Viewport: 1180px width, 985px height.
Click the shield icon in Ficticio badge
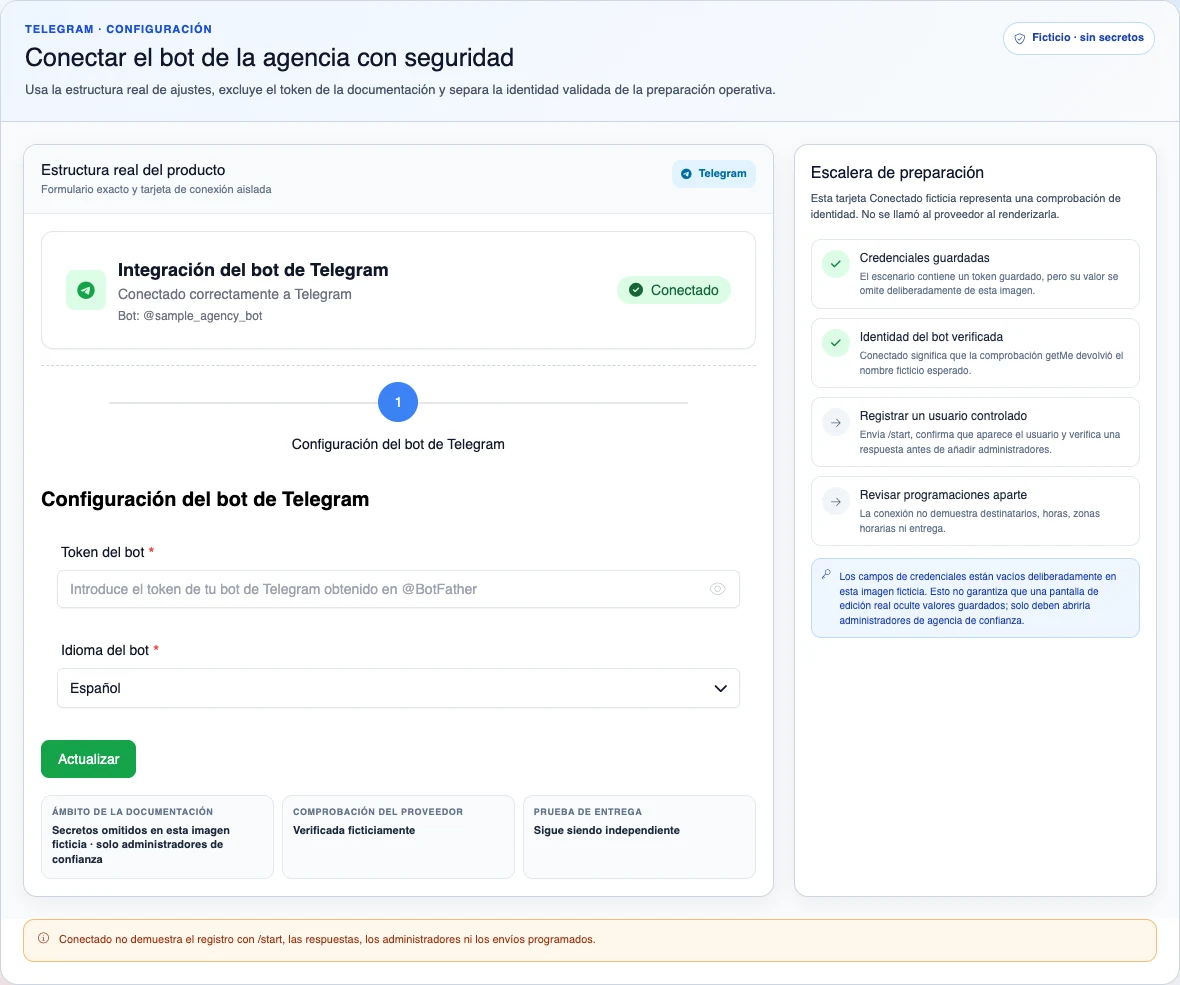[x=1020, y=38]
